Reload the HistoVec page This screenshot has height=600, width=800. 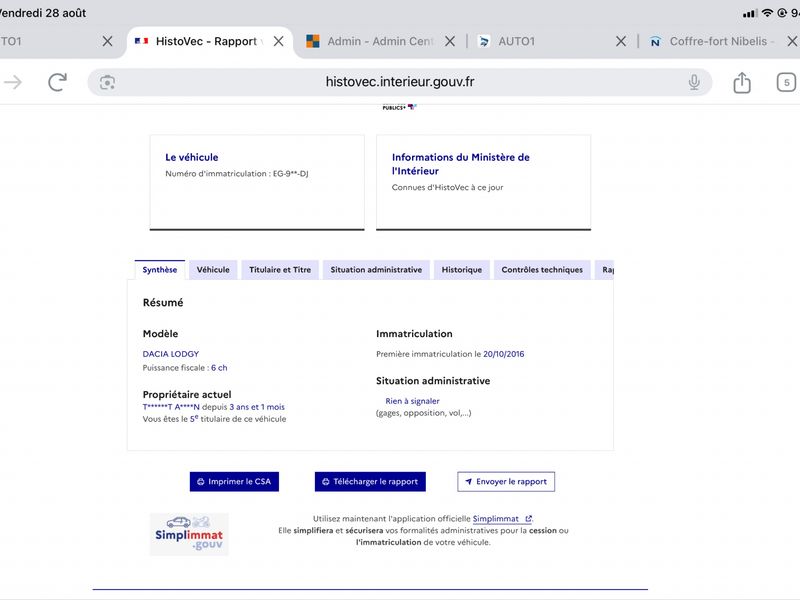click(x=57, y=82)
